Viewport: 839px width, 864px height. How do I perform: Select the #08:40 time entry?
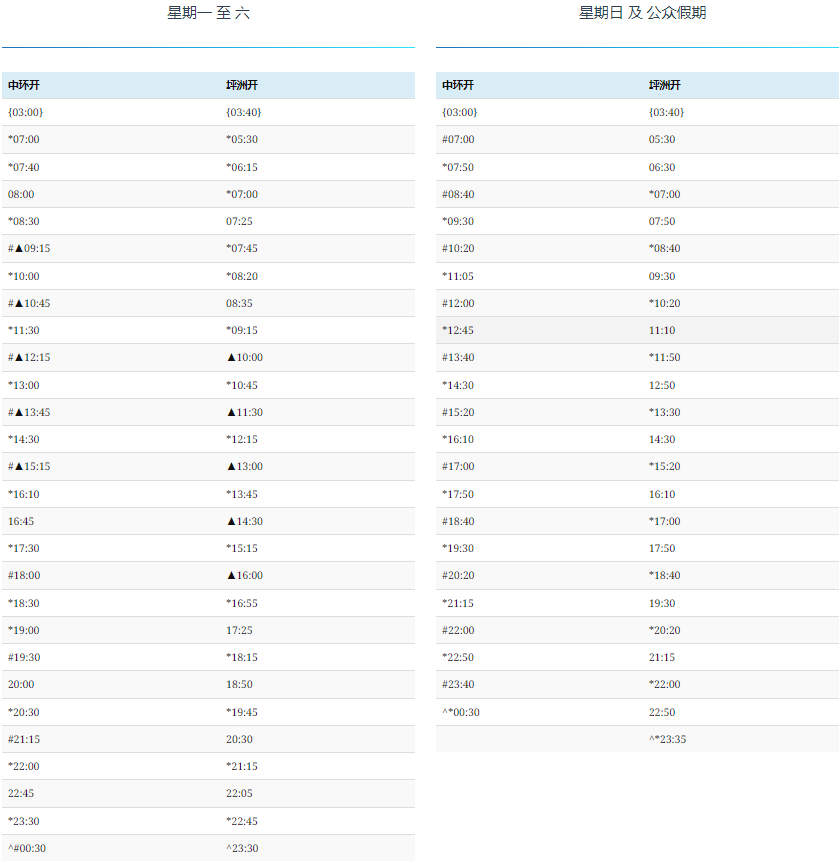458,194
